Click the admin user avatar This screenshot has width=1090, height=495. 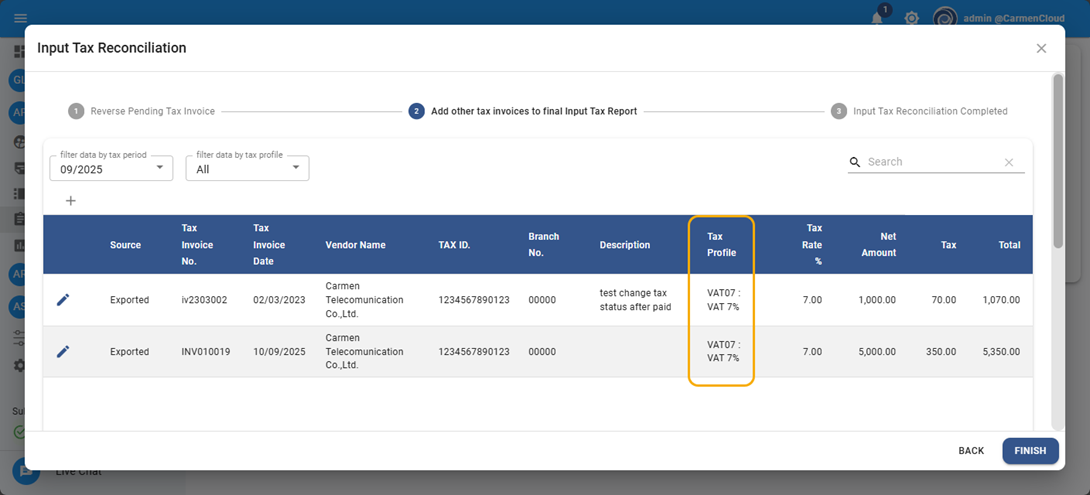(945, 18)
